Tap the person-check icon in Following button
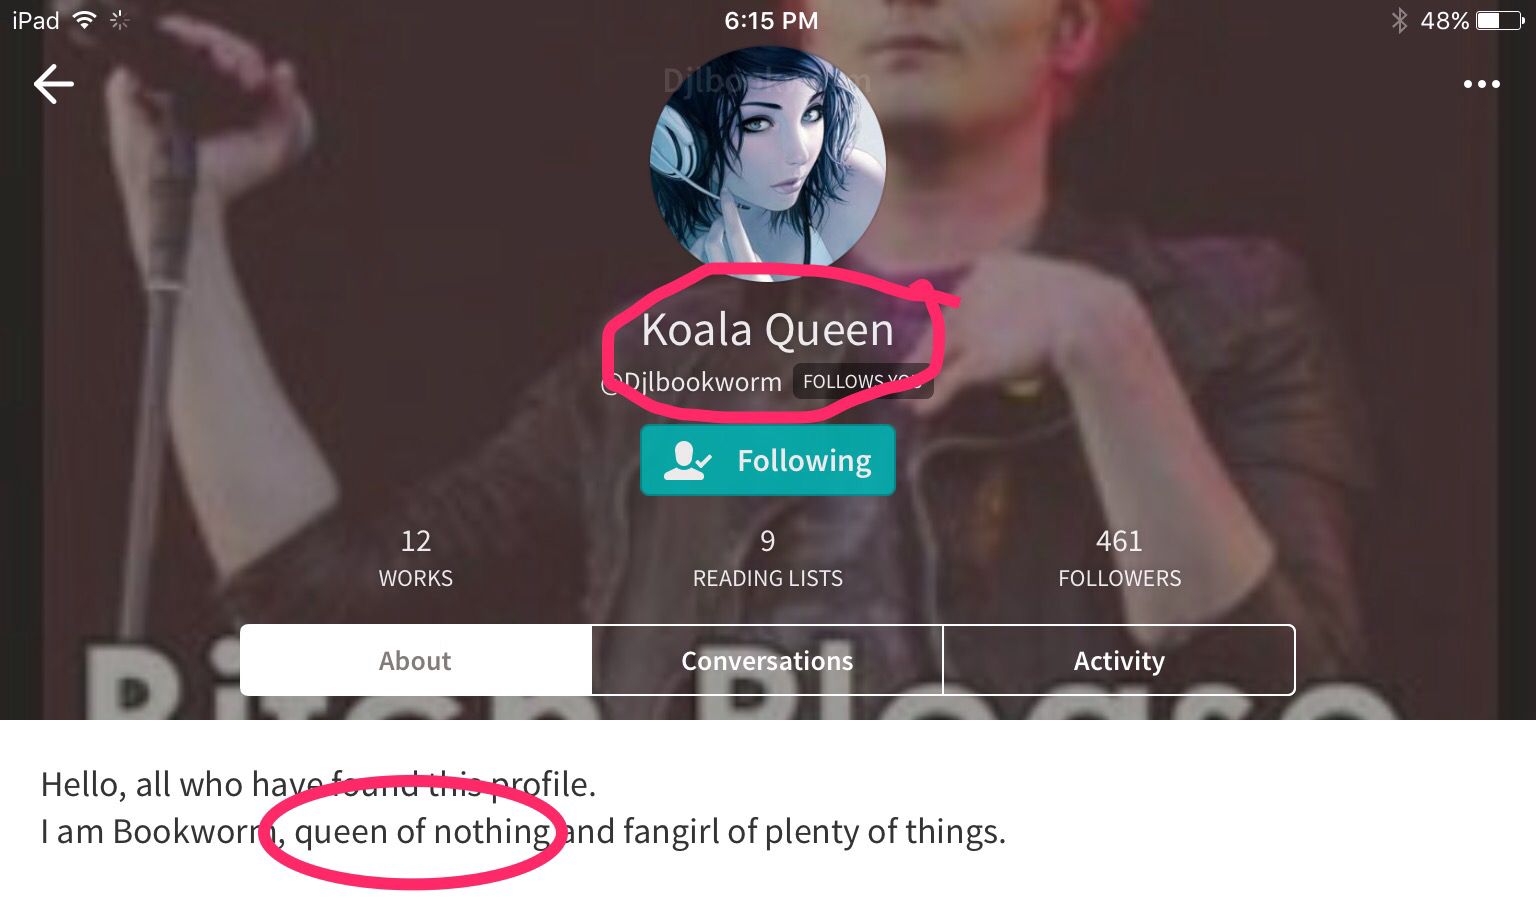 pyautogui.click(x=688, y=461)
